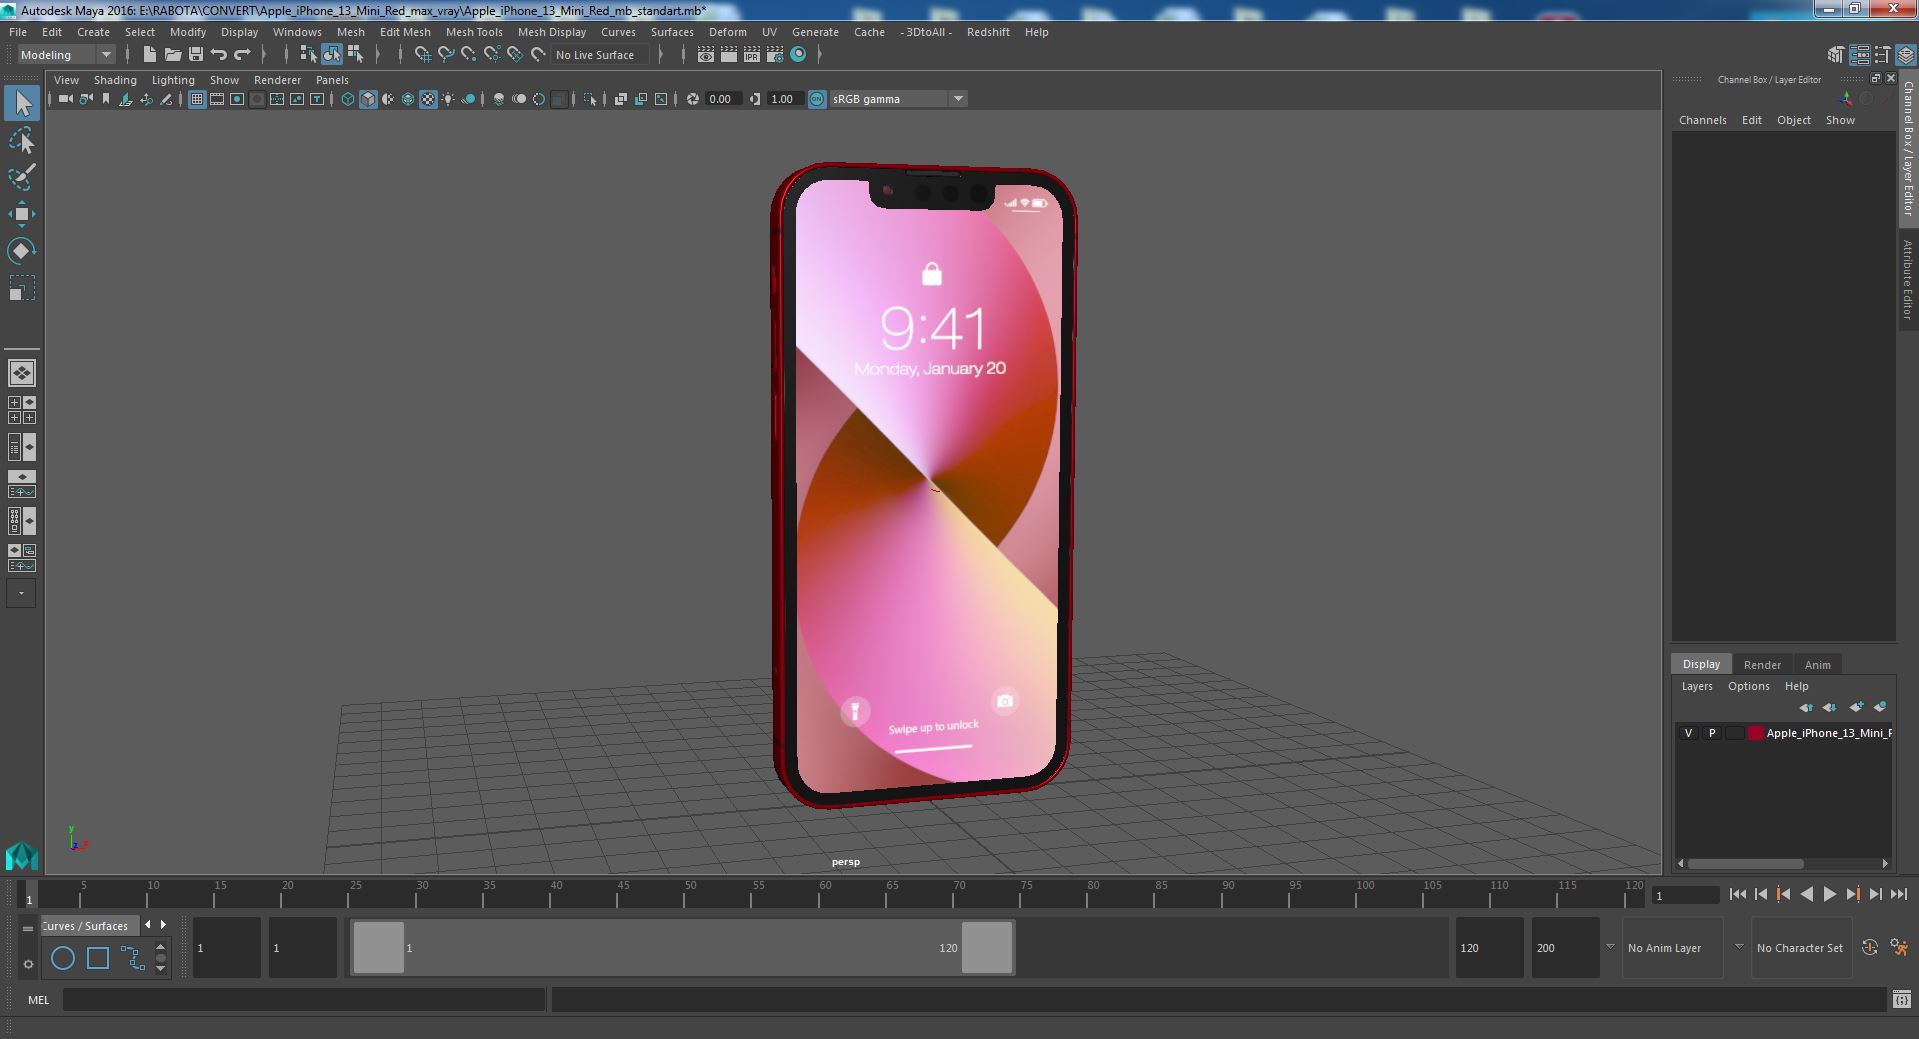Toggle smooth shade all cube icon
The height and width of the screenshot is (1039, 1919).
pos(368,99)
